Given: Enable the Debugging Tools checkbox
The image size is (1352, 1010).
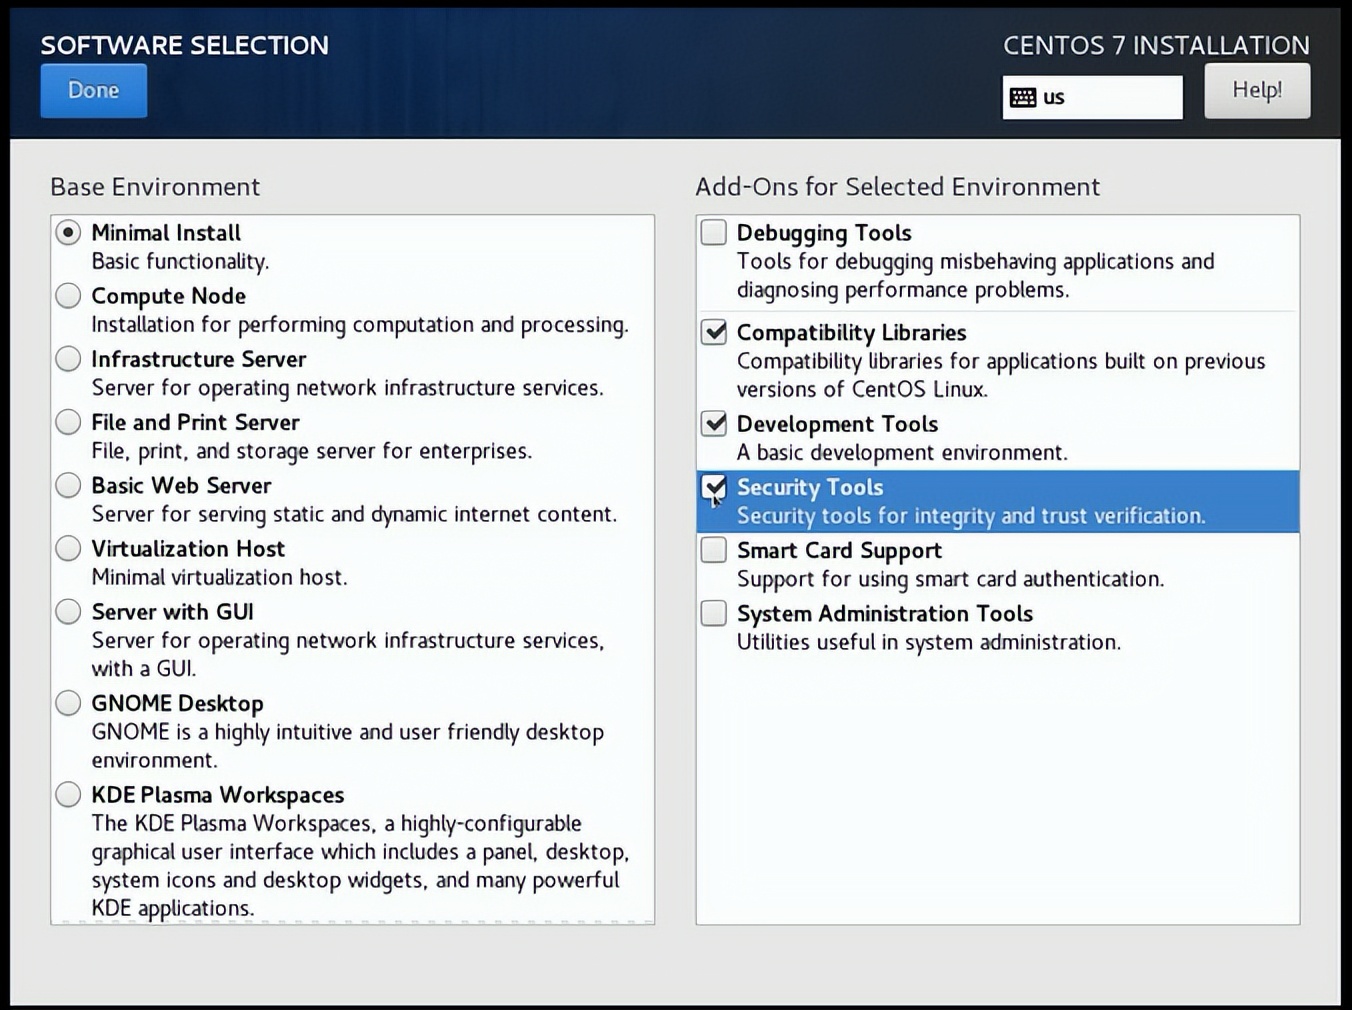Looking at the screenshot, I should click(714, 233).
